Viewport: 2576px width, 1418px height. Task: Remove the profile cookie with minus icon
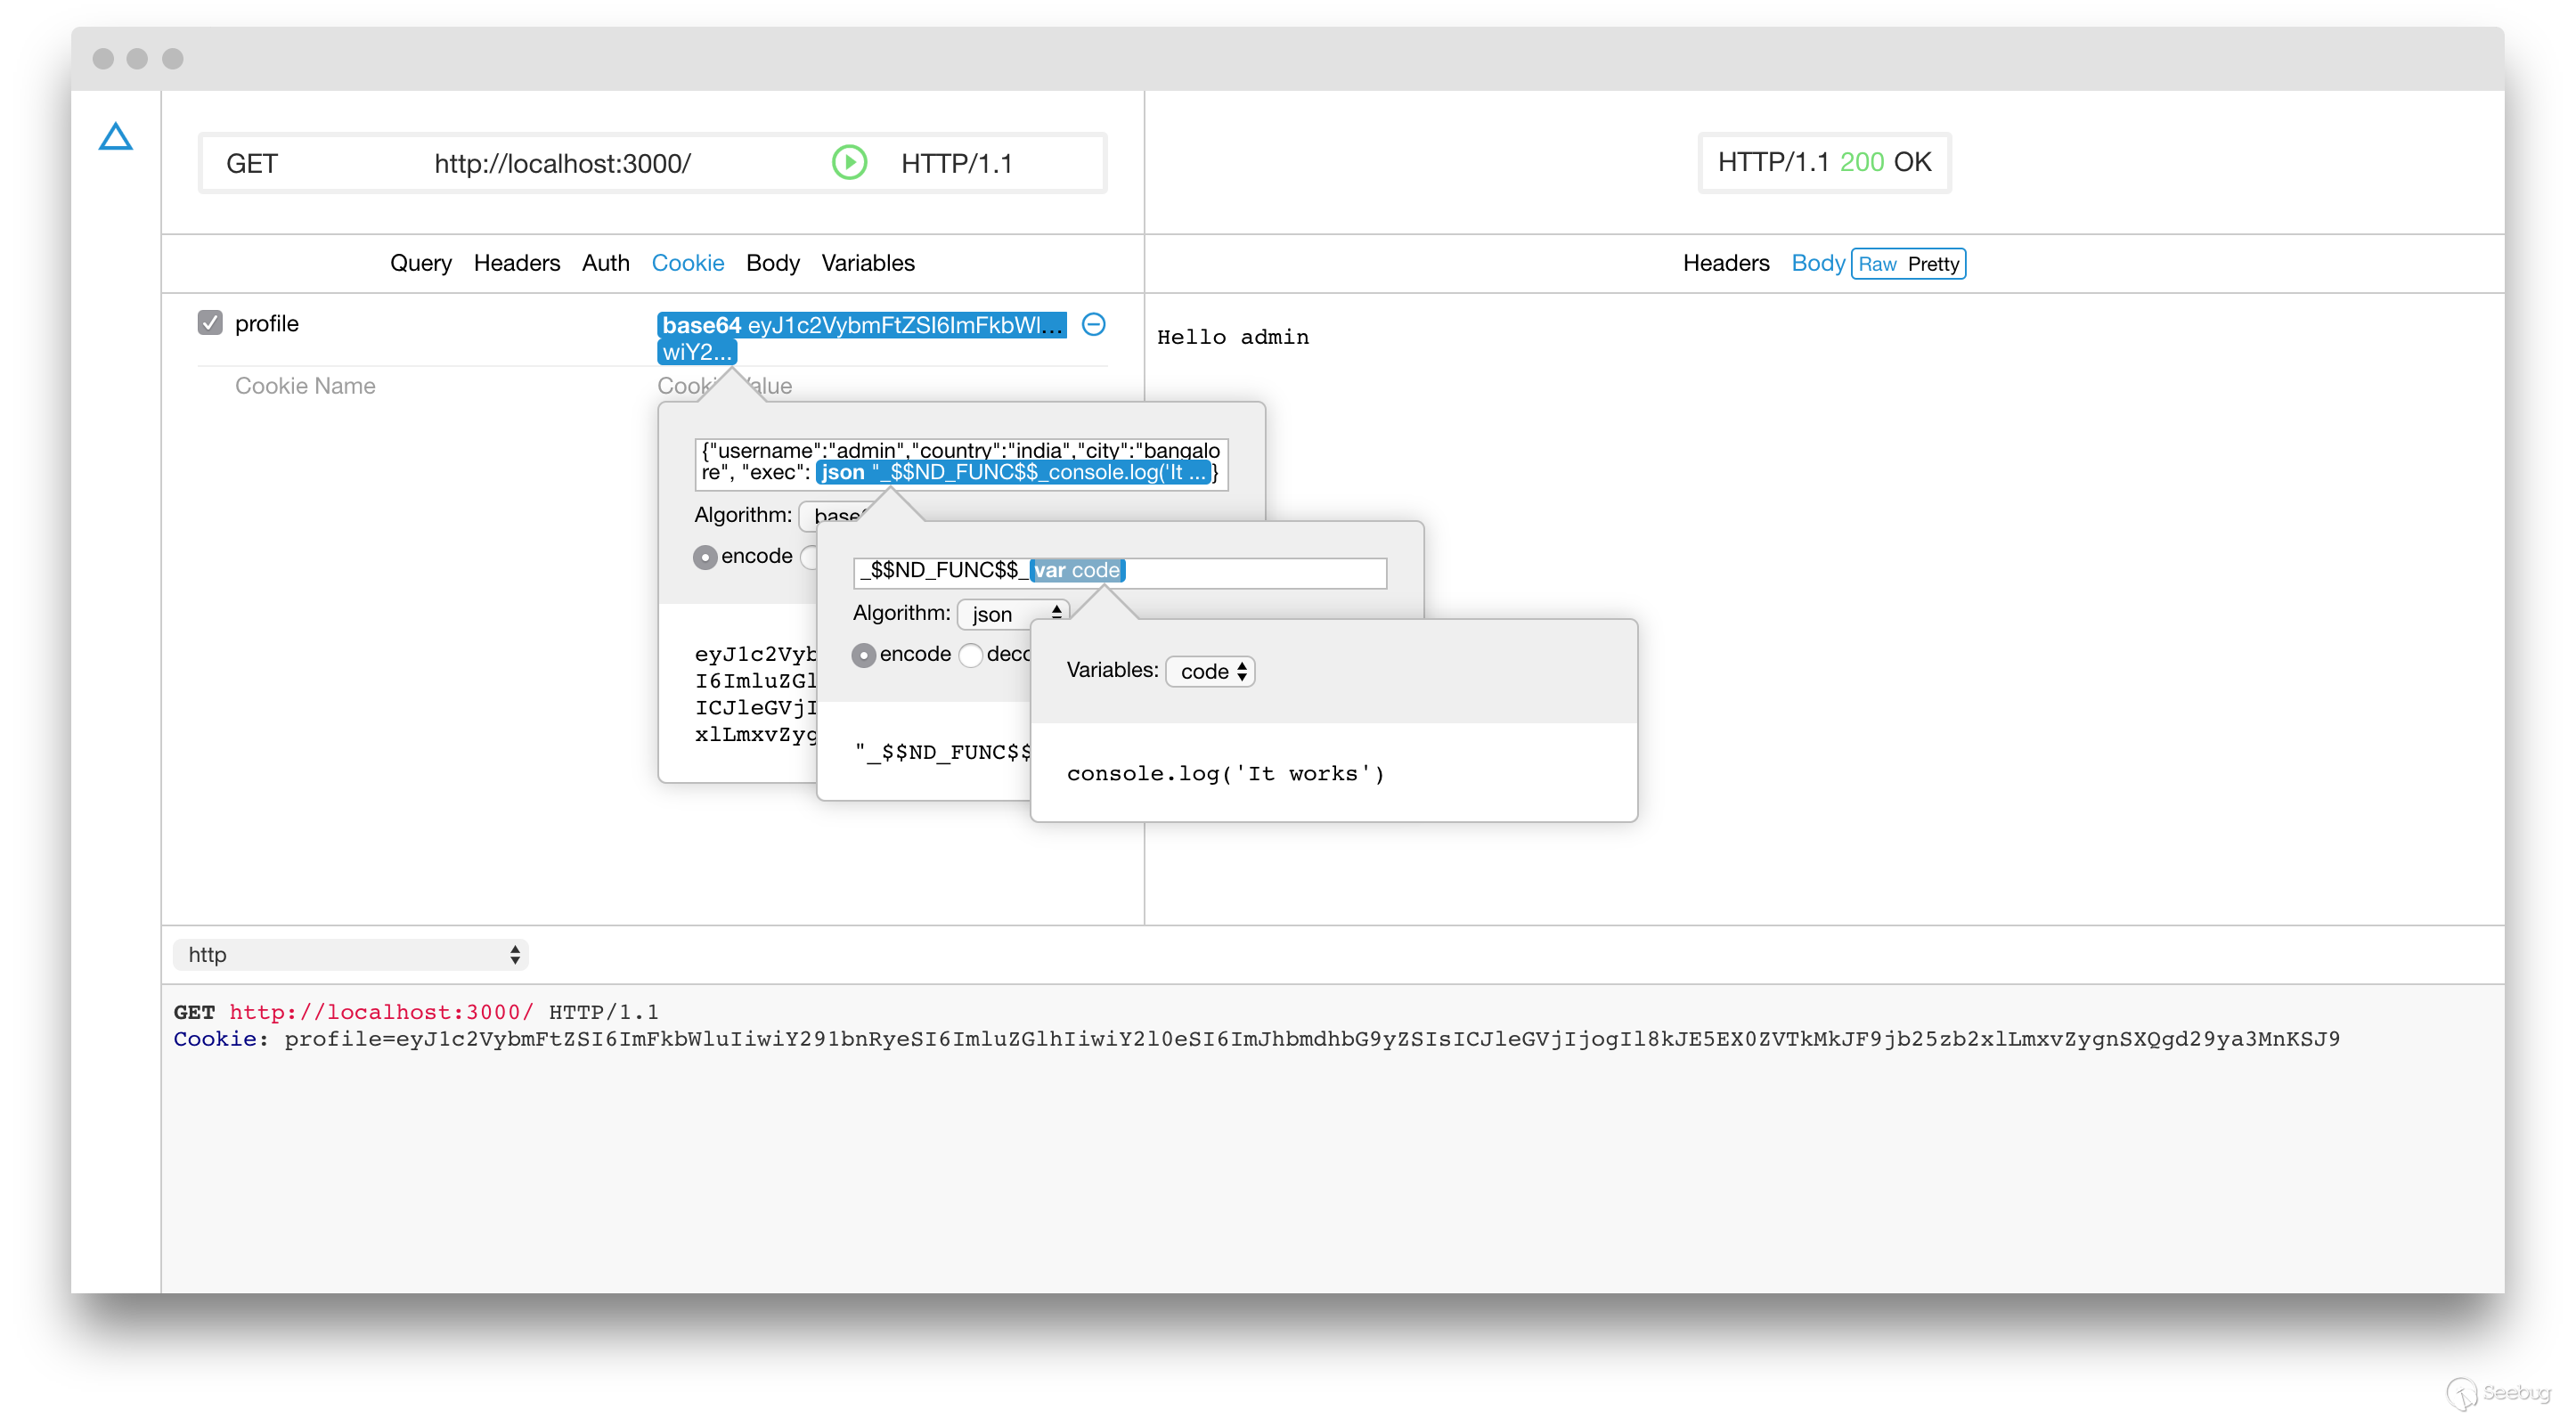point(1093,324)
